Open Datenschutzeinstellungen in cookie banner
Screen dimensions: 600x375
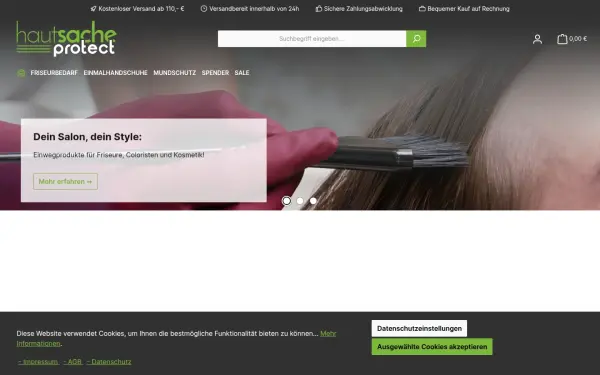coord(419,328)
